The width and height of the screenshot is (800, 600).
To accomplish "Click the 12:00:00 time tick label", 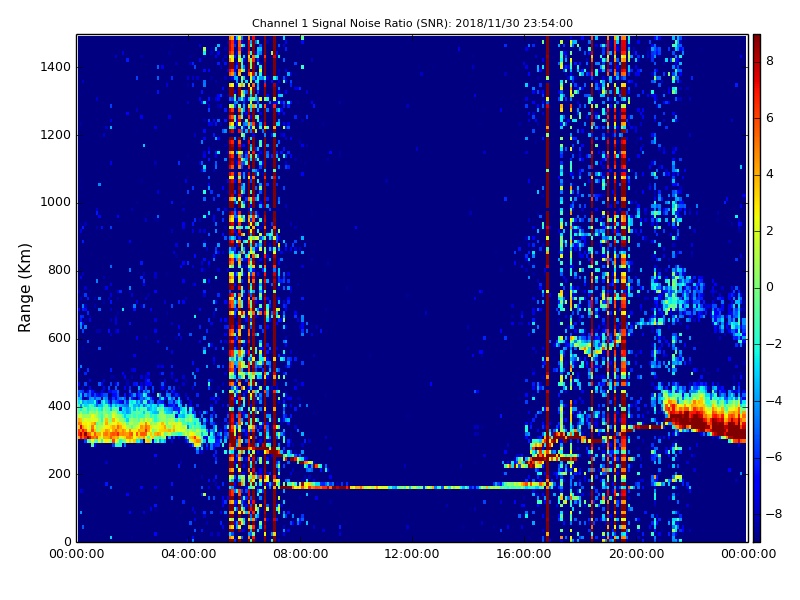I will click(x=412, y=554).
